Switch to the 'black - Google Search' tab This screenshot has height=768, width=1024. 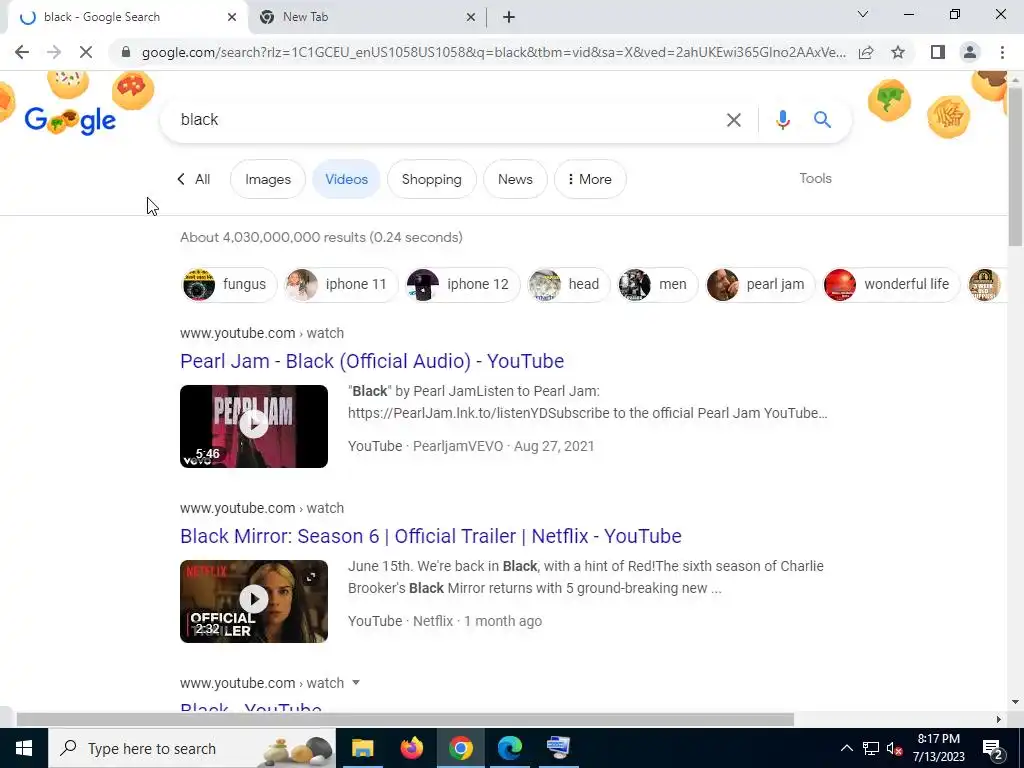[x=122, y=17]
